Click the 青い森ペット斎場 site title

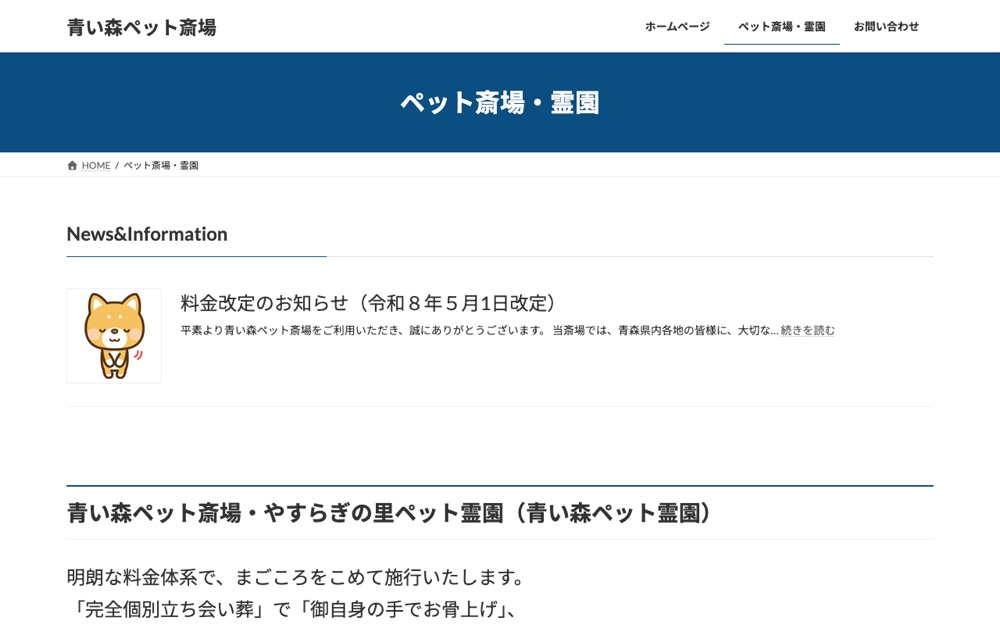coord(142,27)
